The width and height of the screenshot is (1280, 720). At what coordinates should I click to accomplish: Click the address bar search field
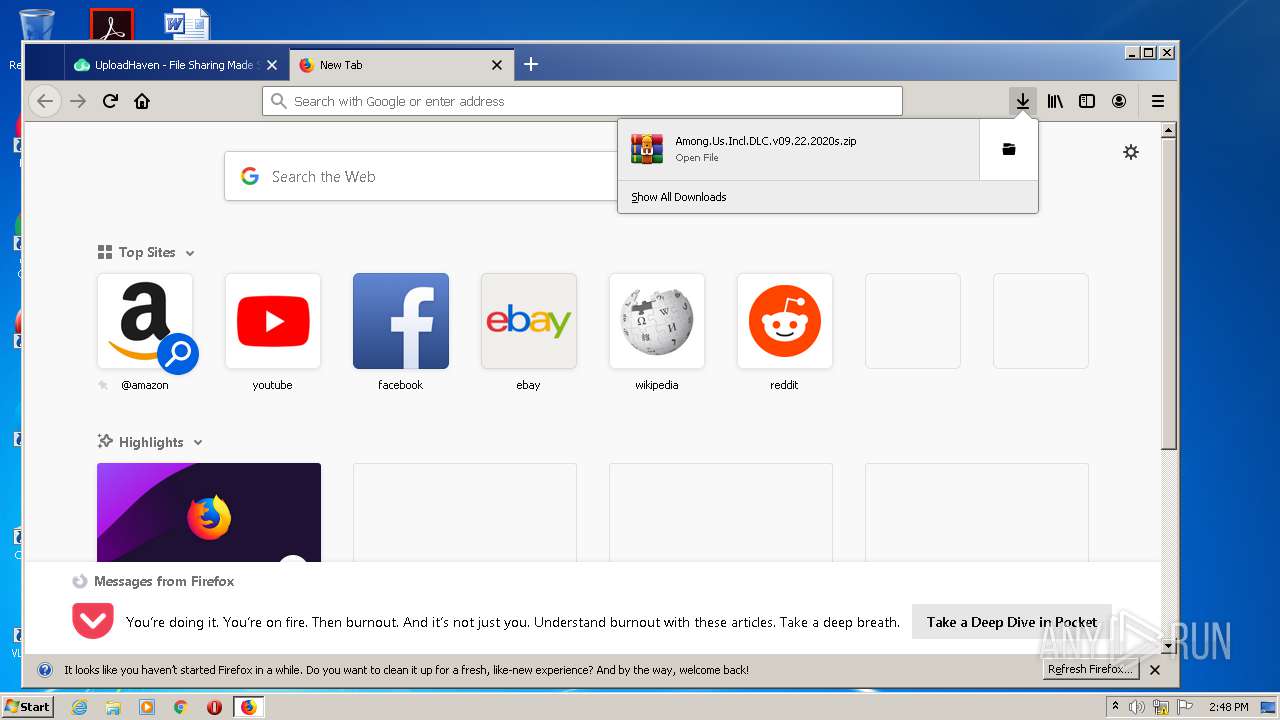[x=583, y=101]
